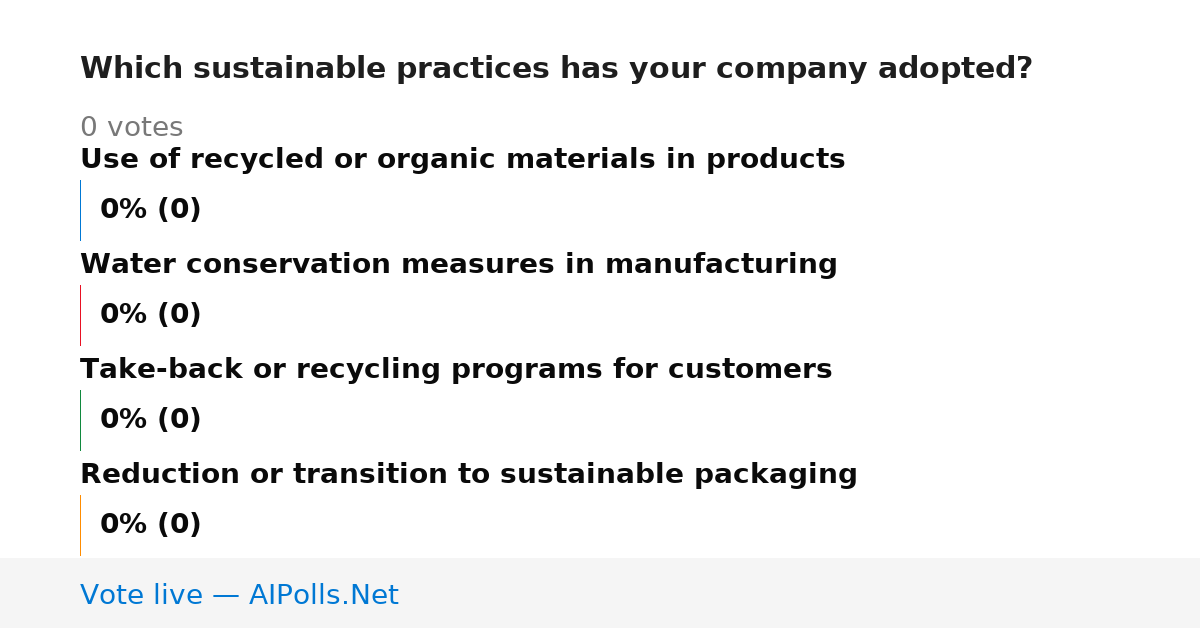Click 0% (0) result under take-back programs

tap(151, 420)
